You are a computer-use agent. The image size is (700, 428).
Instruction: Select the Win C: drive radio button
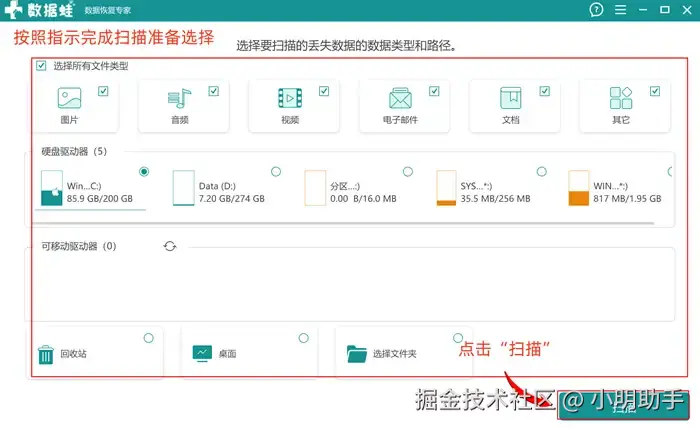(144, 171)
